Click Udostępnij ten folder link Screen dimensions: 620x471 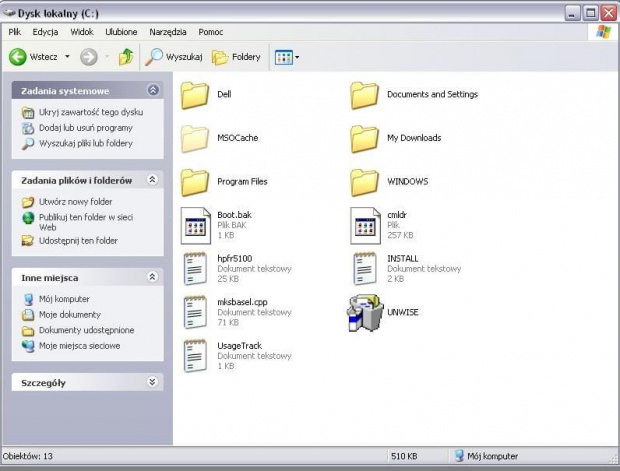78,240
